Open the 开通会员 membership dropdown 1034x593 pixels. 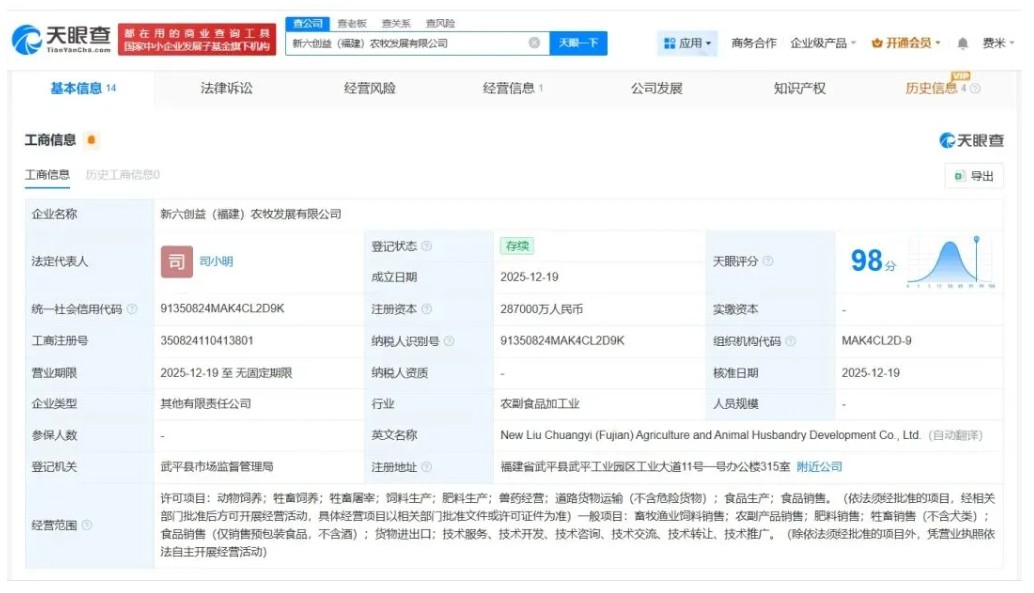pos(906,43)
